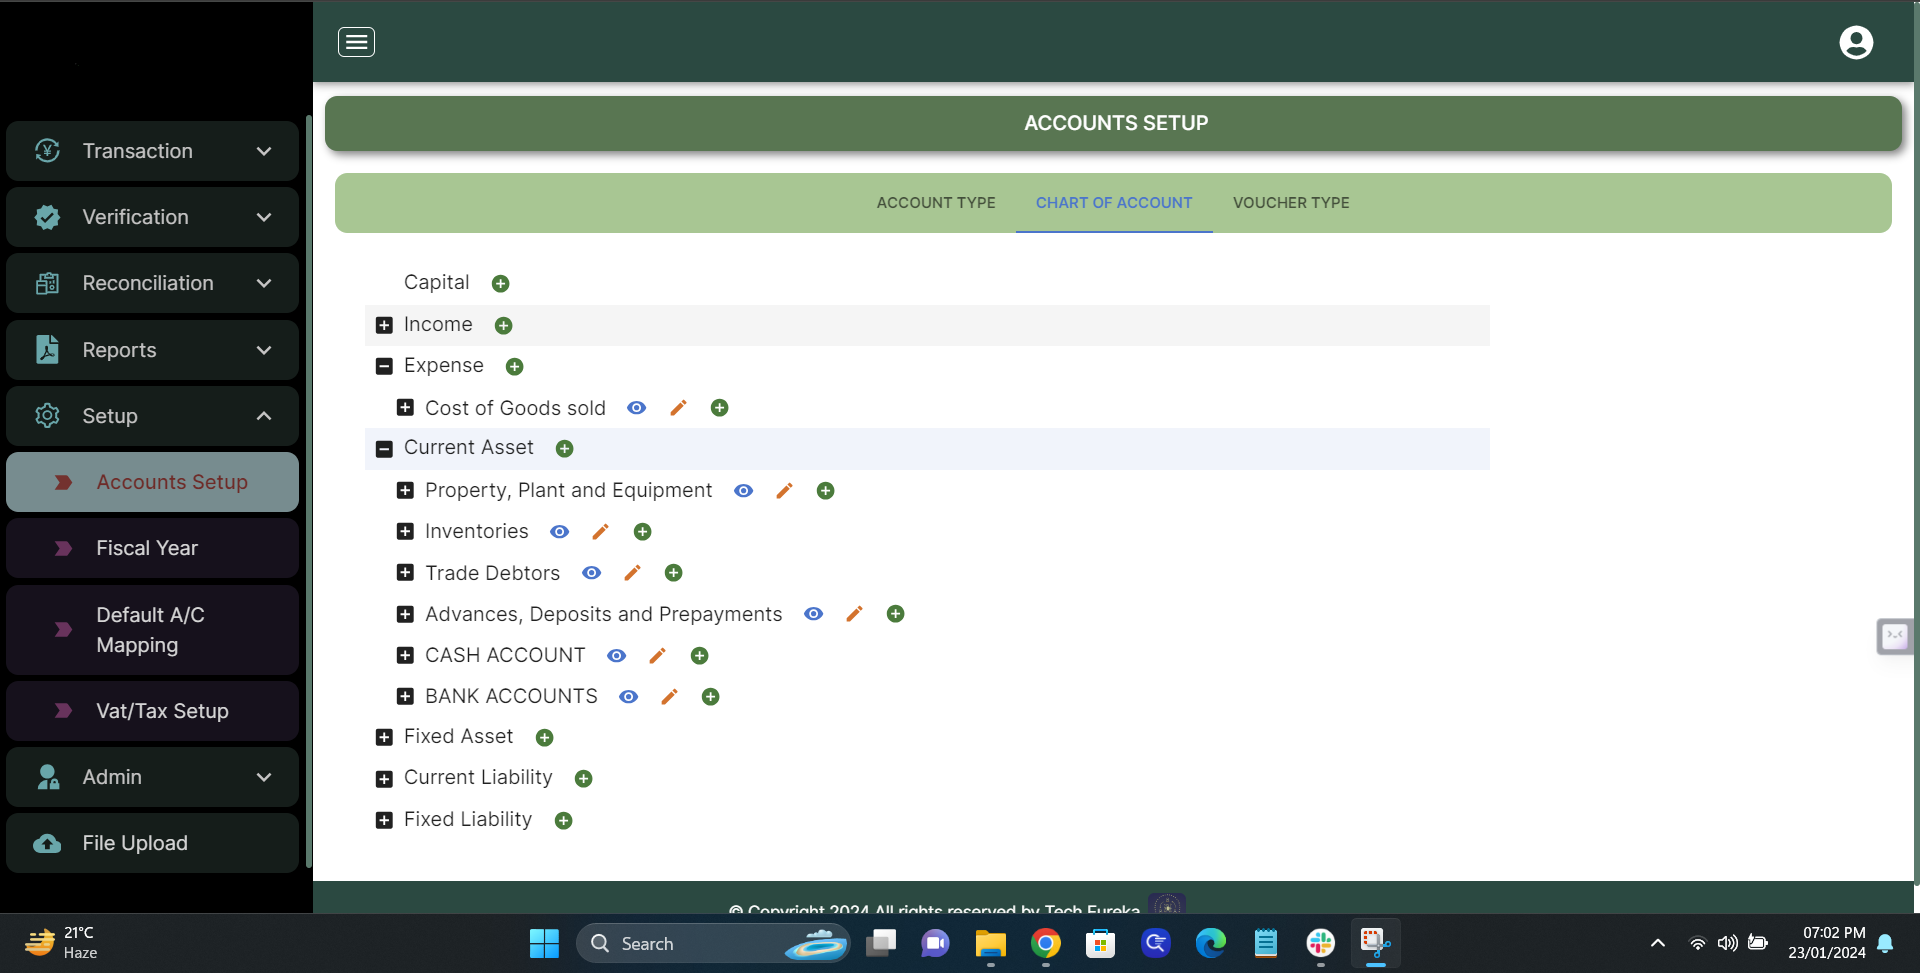Open Google Chrome from the taskbar
The height and width of the screenshot is (973, 1920).
pyautogui.click(x=1046, y=943)
